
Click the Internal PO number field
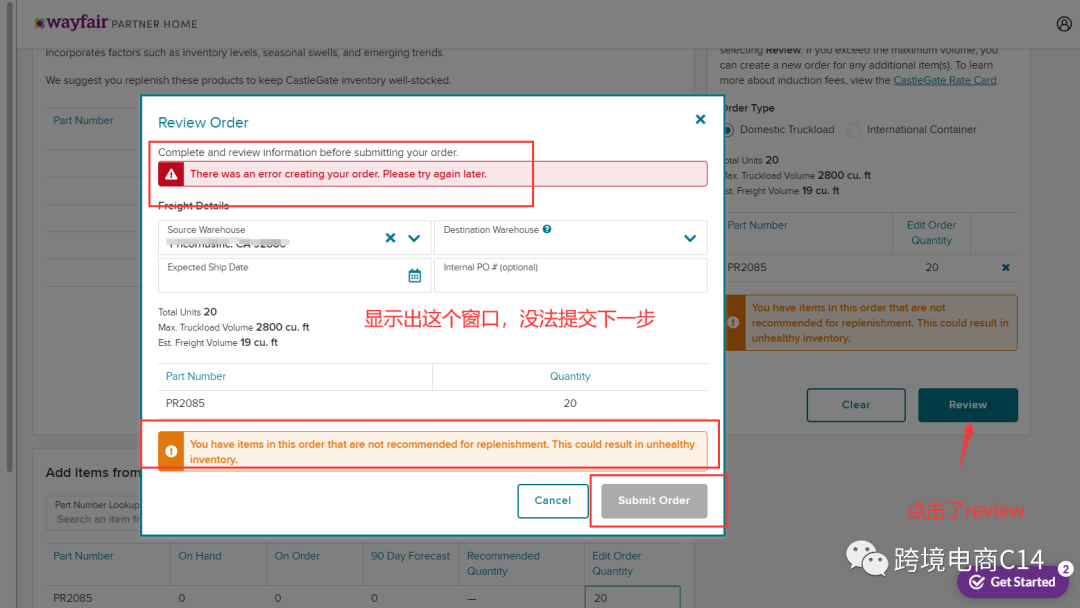[x=570, y=274]
